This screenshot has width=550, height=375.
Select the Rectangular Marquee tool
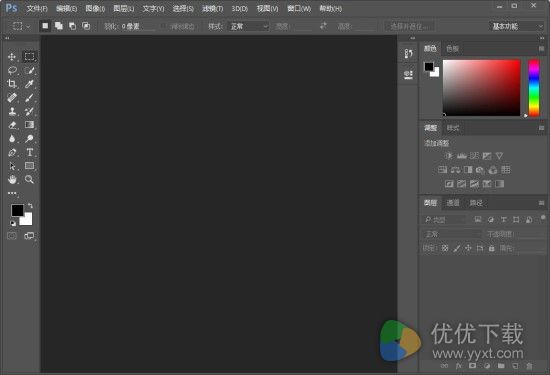[x=29, y=56]
